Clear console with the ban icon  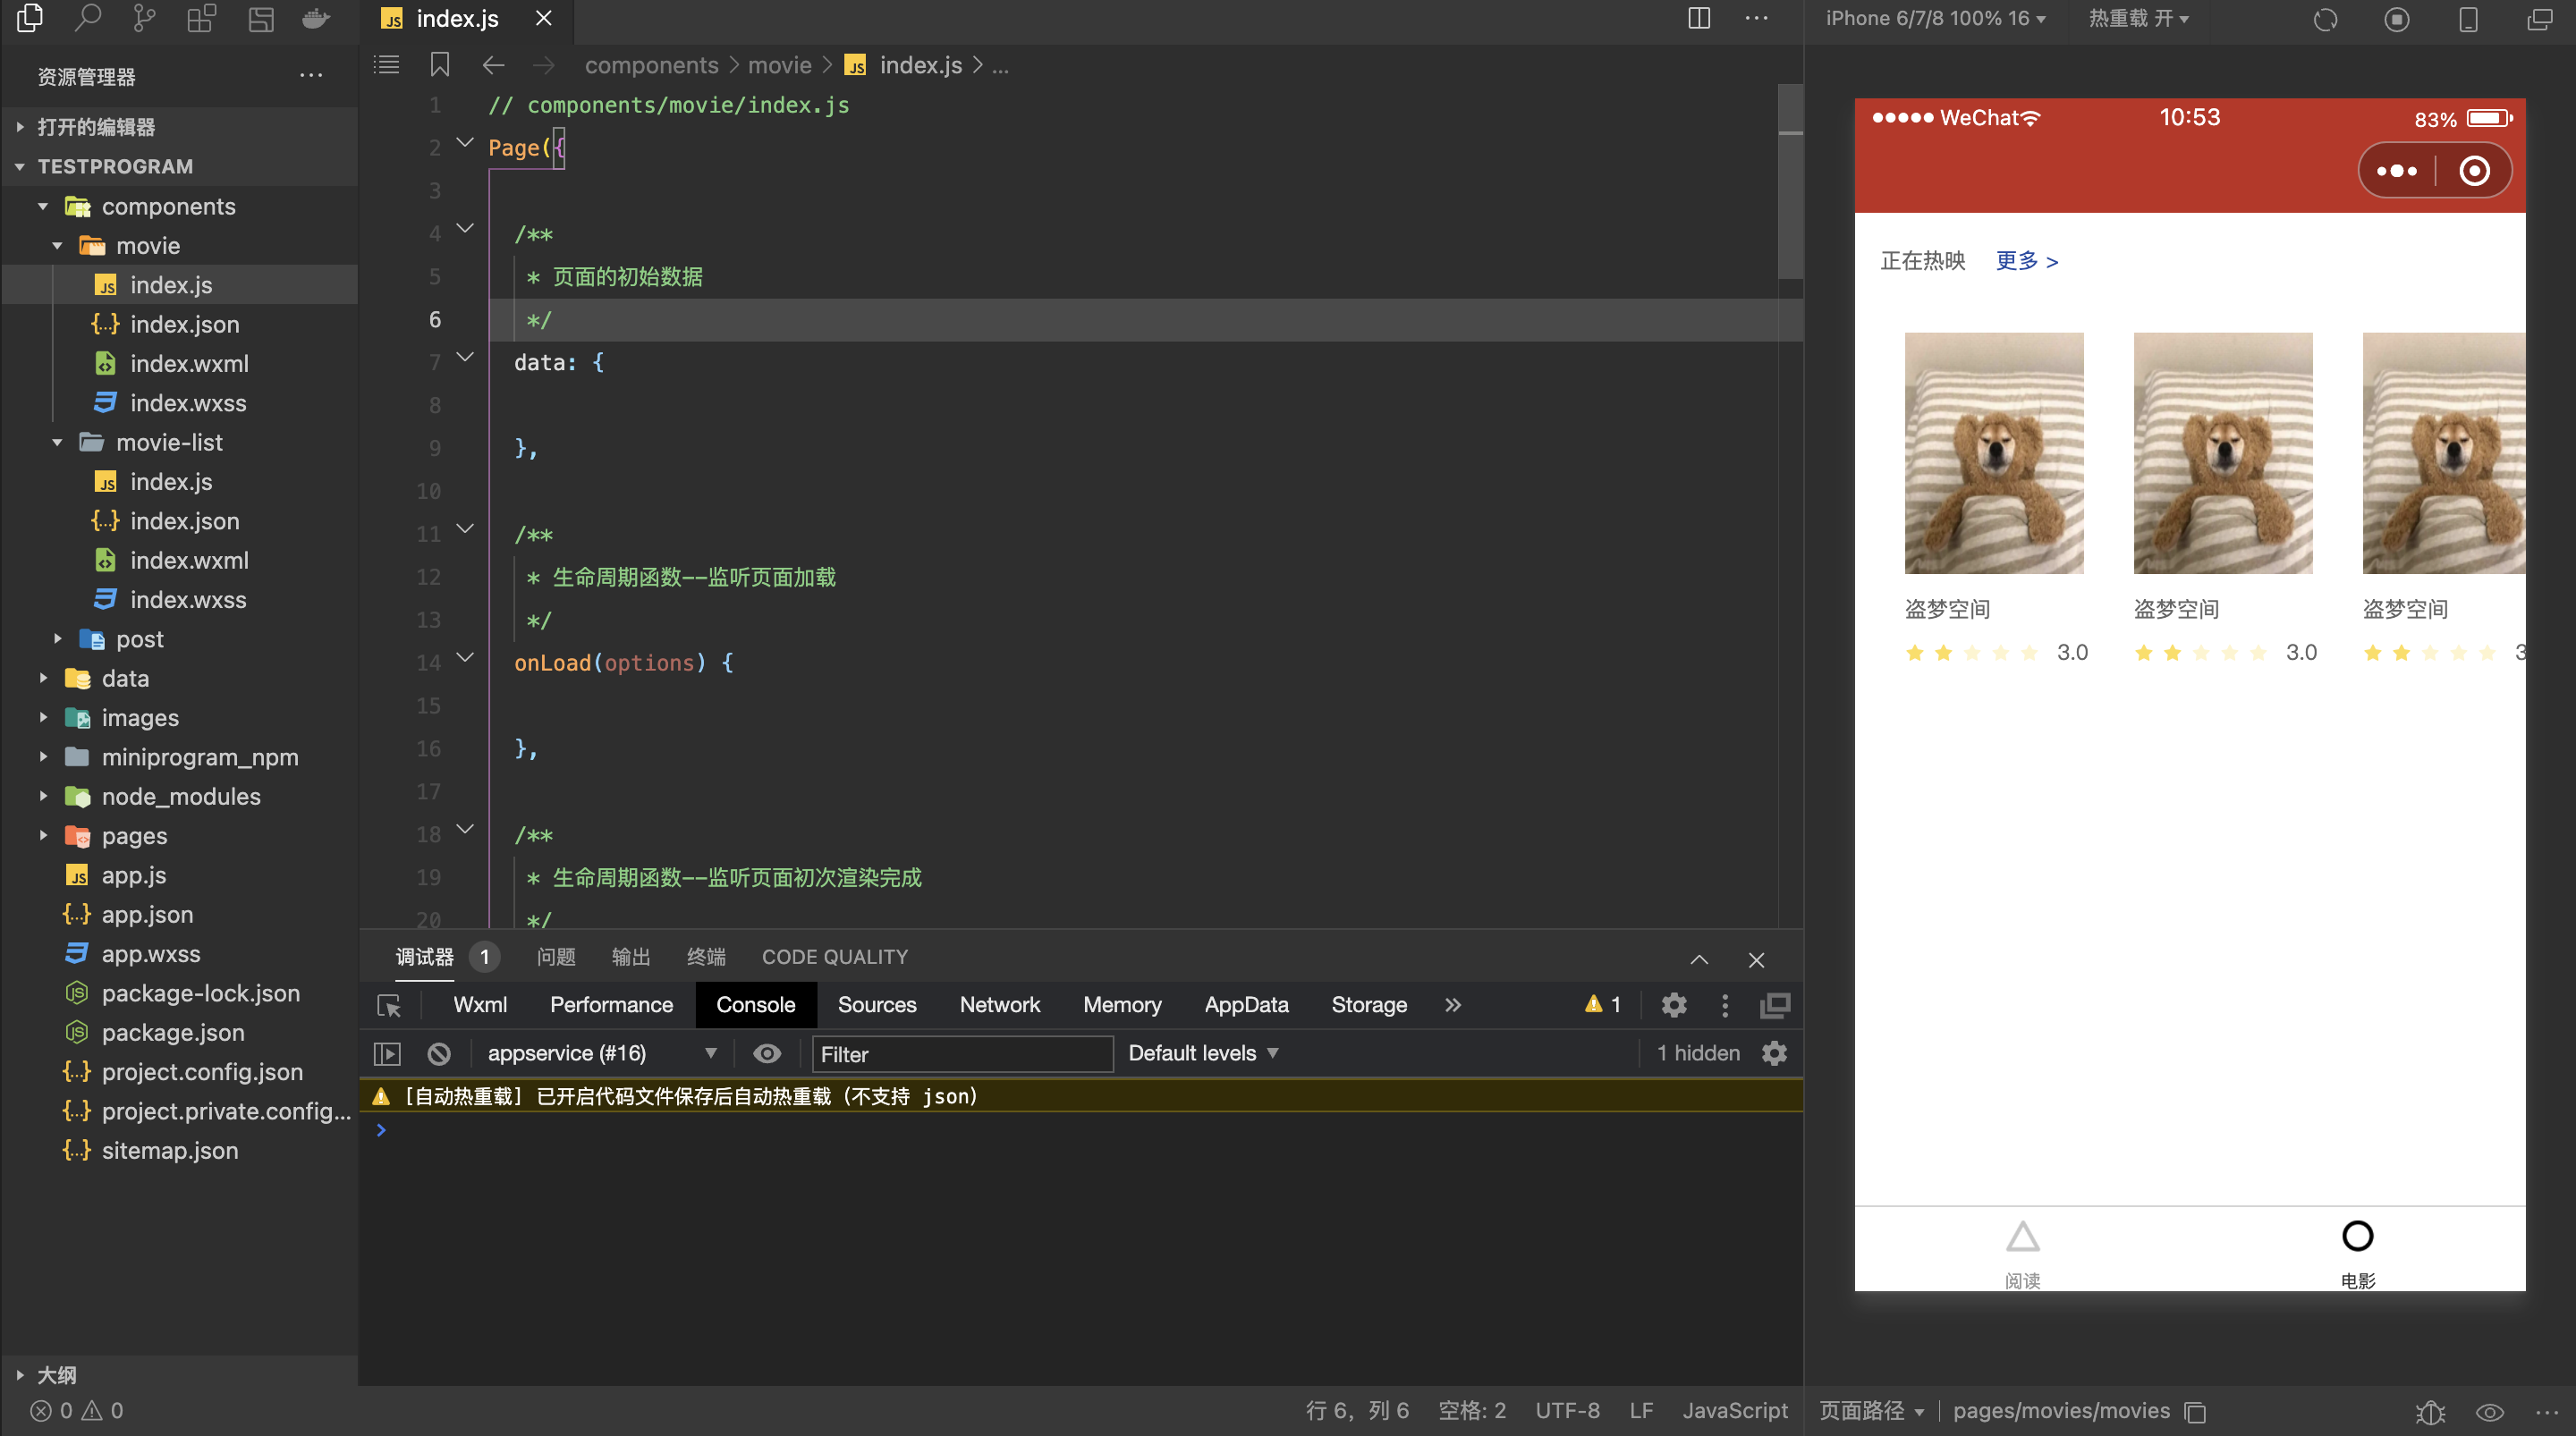click(x=439, y=1053)
